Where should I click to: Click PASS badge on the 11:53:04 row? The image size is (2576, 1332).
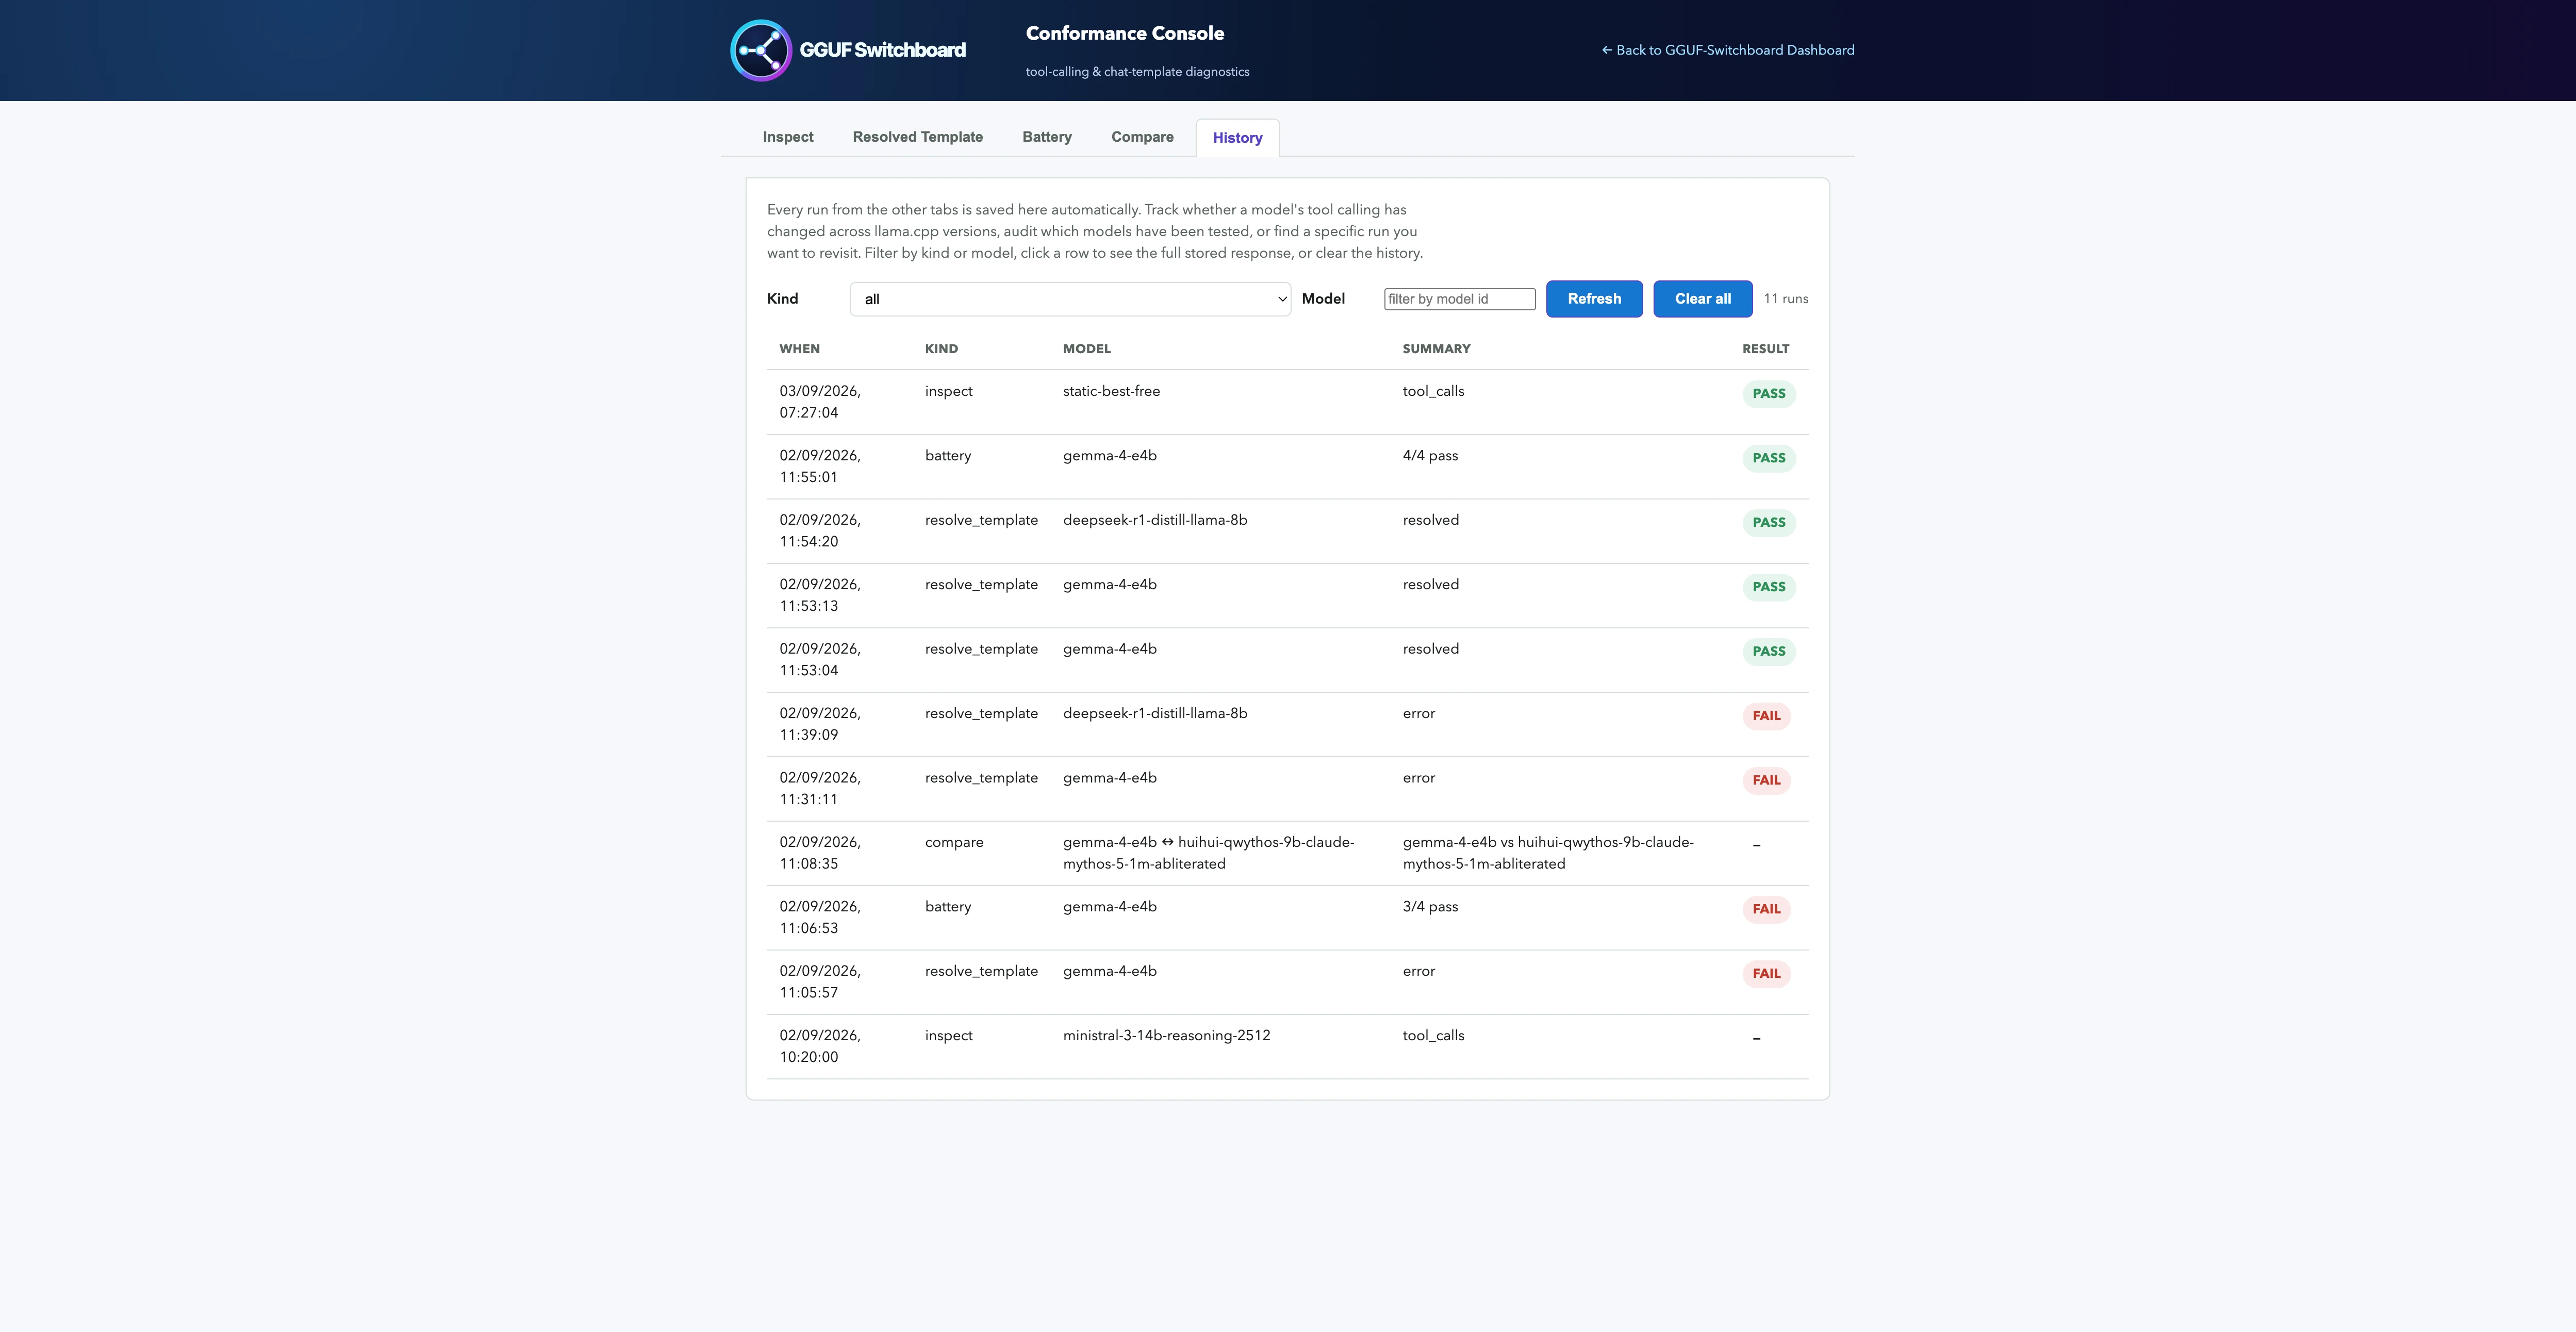coord(1768,652)
